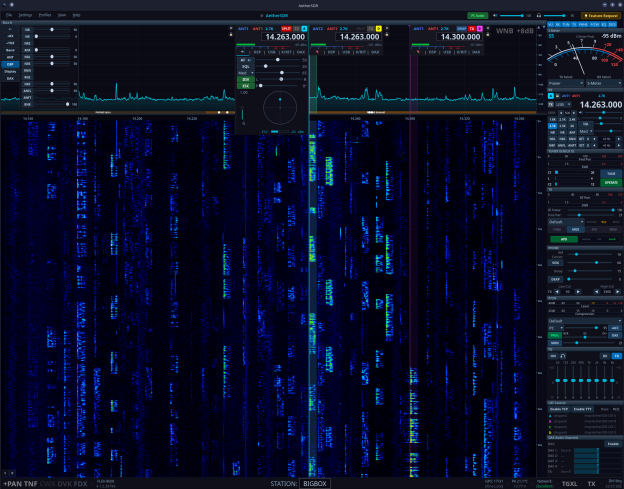Lock slice A with its padlock icon
This screenshot has width=624, height=489.
(x=231, y=35)
